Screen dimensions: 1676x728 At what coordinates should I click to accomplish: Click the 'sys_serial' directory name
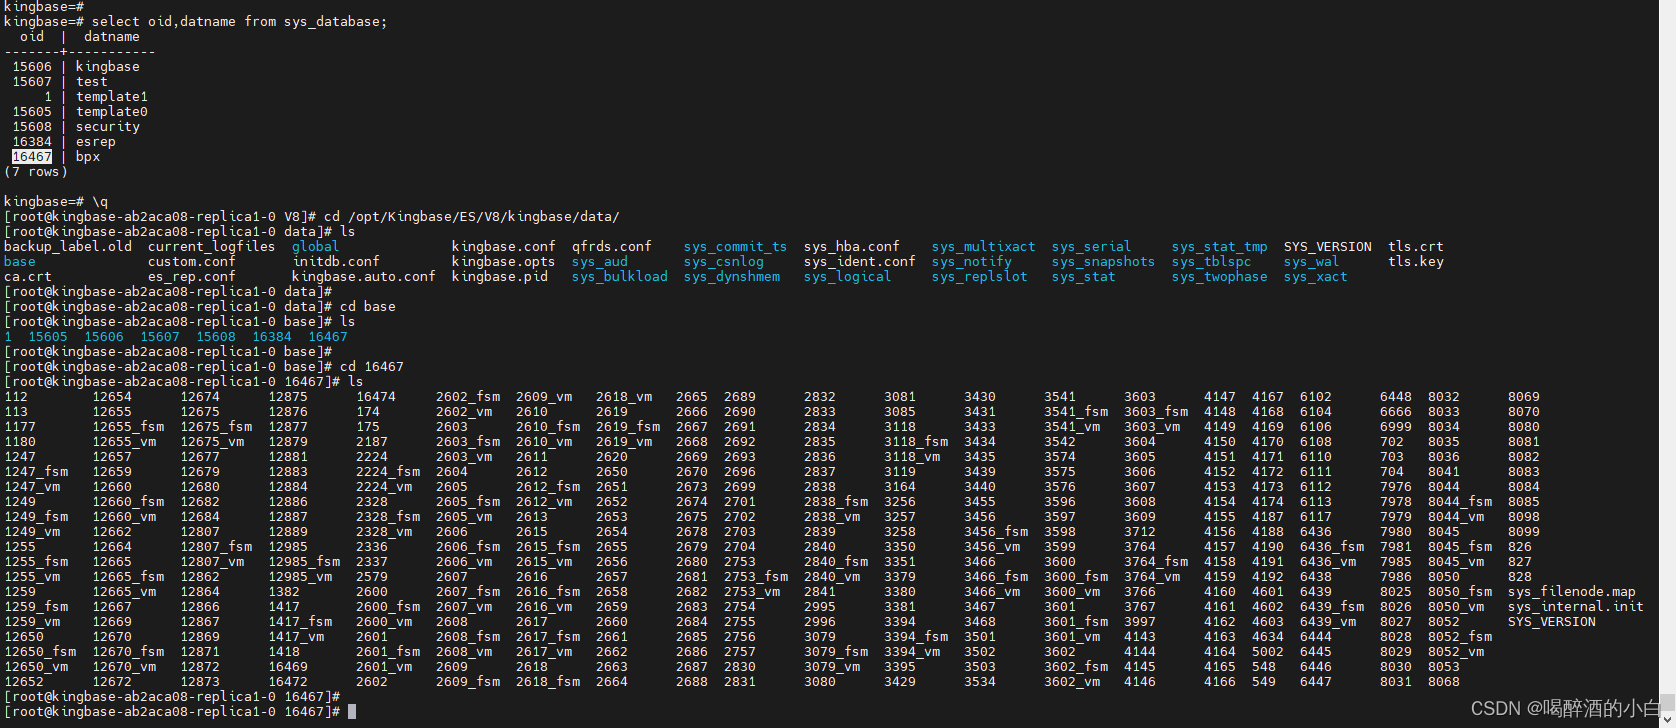coord(1092,247)
